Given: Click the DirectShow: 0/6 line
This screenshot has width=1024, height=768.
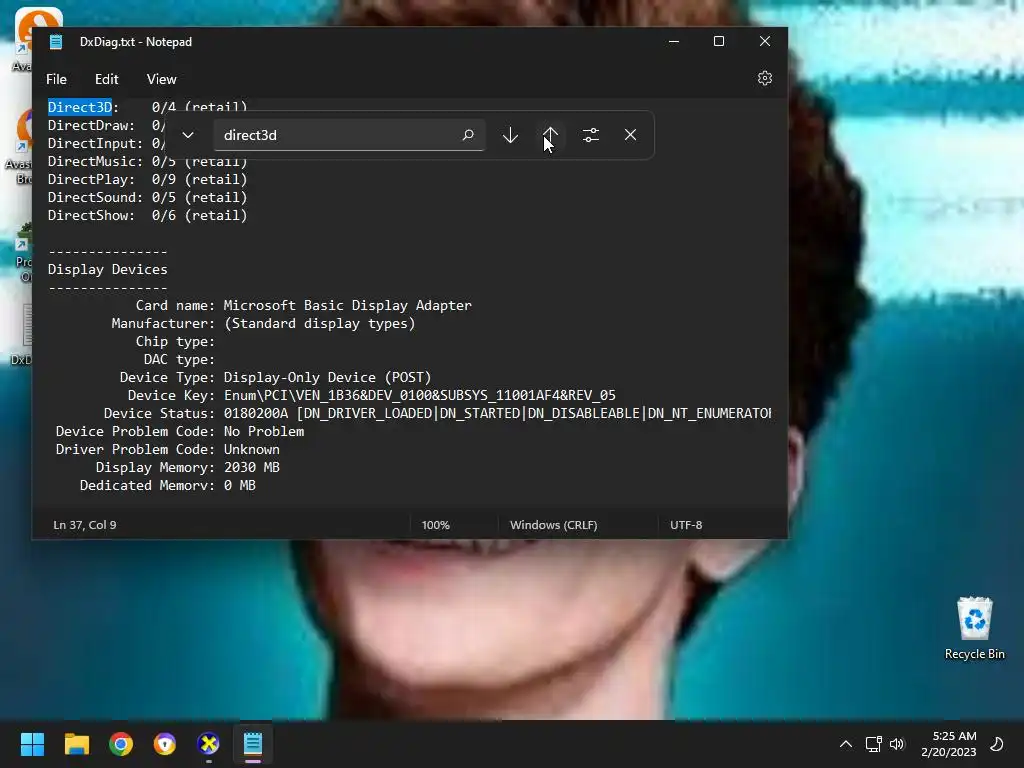Looking at the screenshot, I should tap(148, 216).
